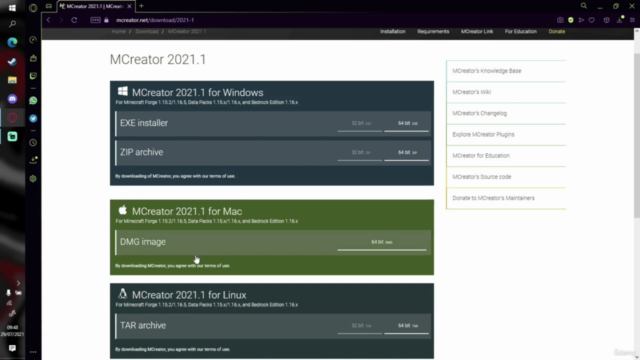Screen dimensions: 640x360
Task: Go back with browser back arrow
Action: tap(48, 20)
